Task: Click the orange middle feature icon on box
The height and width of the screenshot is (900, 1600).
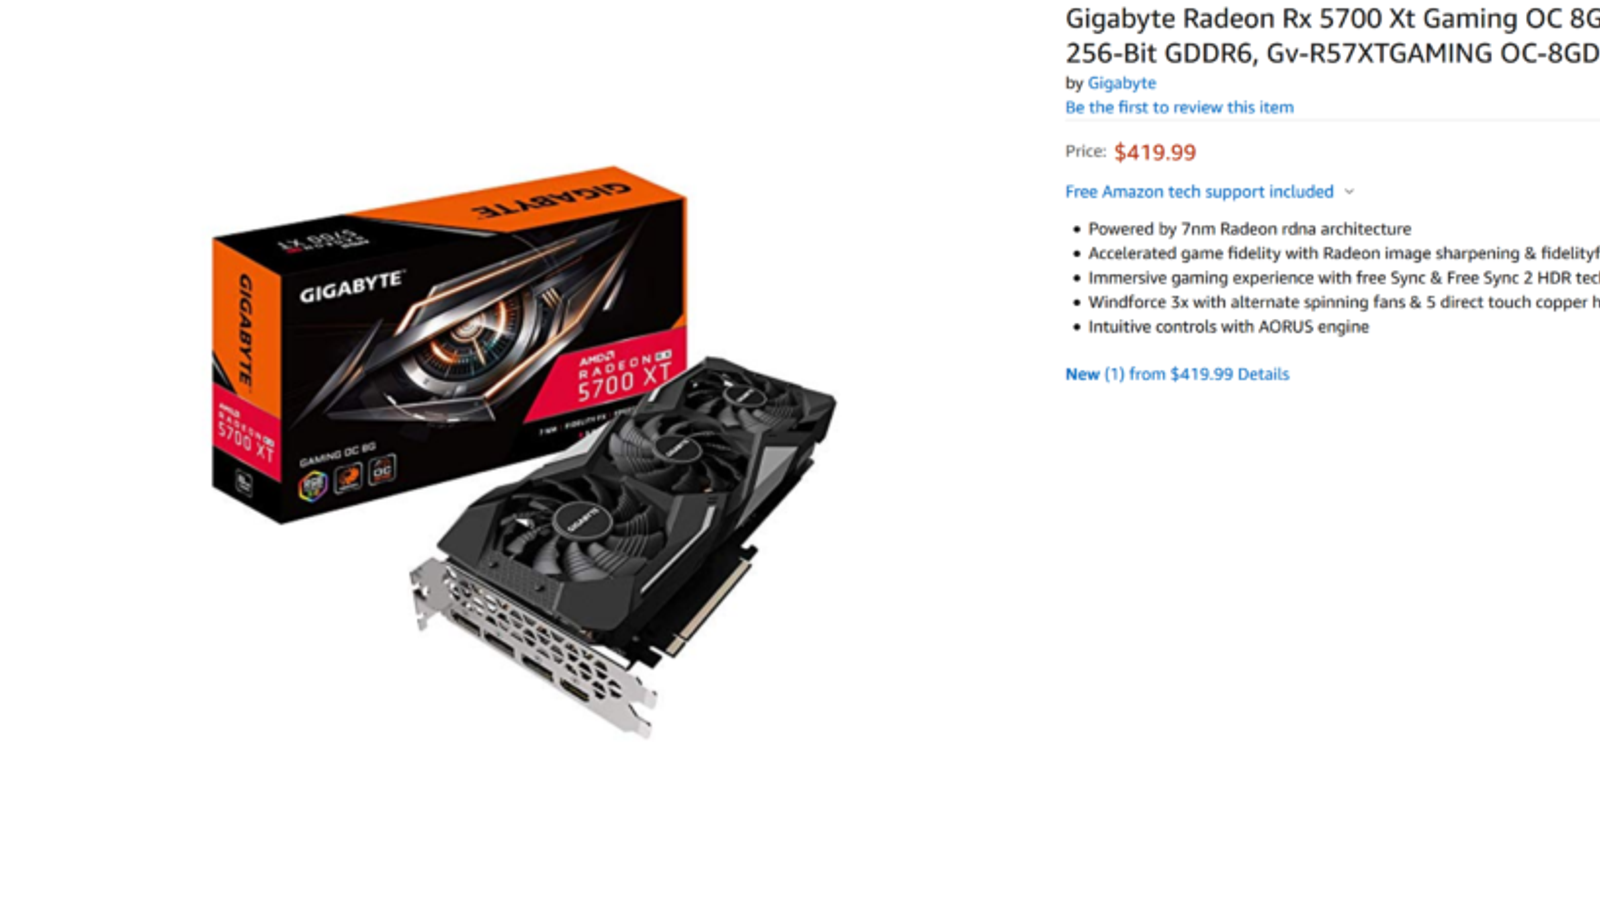Action: (348, 478)
